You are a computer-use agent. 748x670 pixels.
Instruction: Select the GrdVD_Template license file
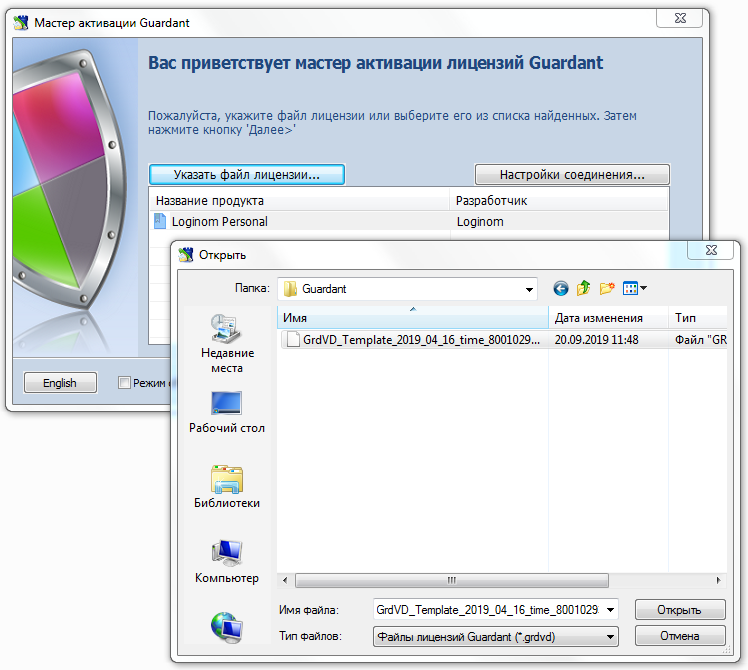420,340
